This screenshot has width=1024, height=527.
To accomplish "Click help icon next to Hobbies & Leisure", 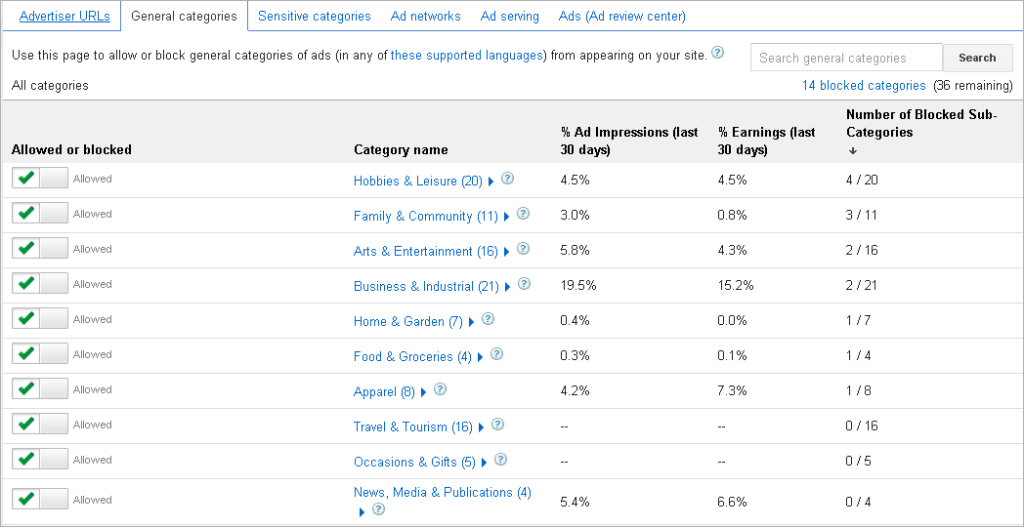I will coord(508,179).
